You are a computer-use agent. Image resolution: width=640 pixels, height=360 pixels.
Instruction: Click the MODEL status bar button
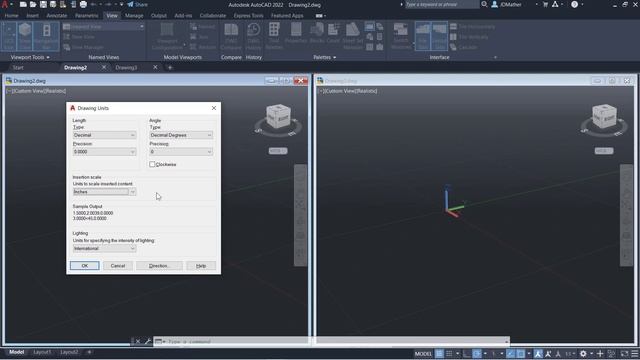pos(423,353)
